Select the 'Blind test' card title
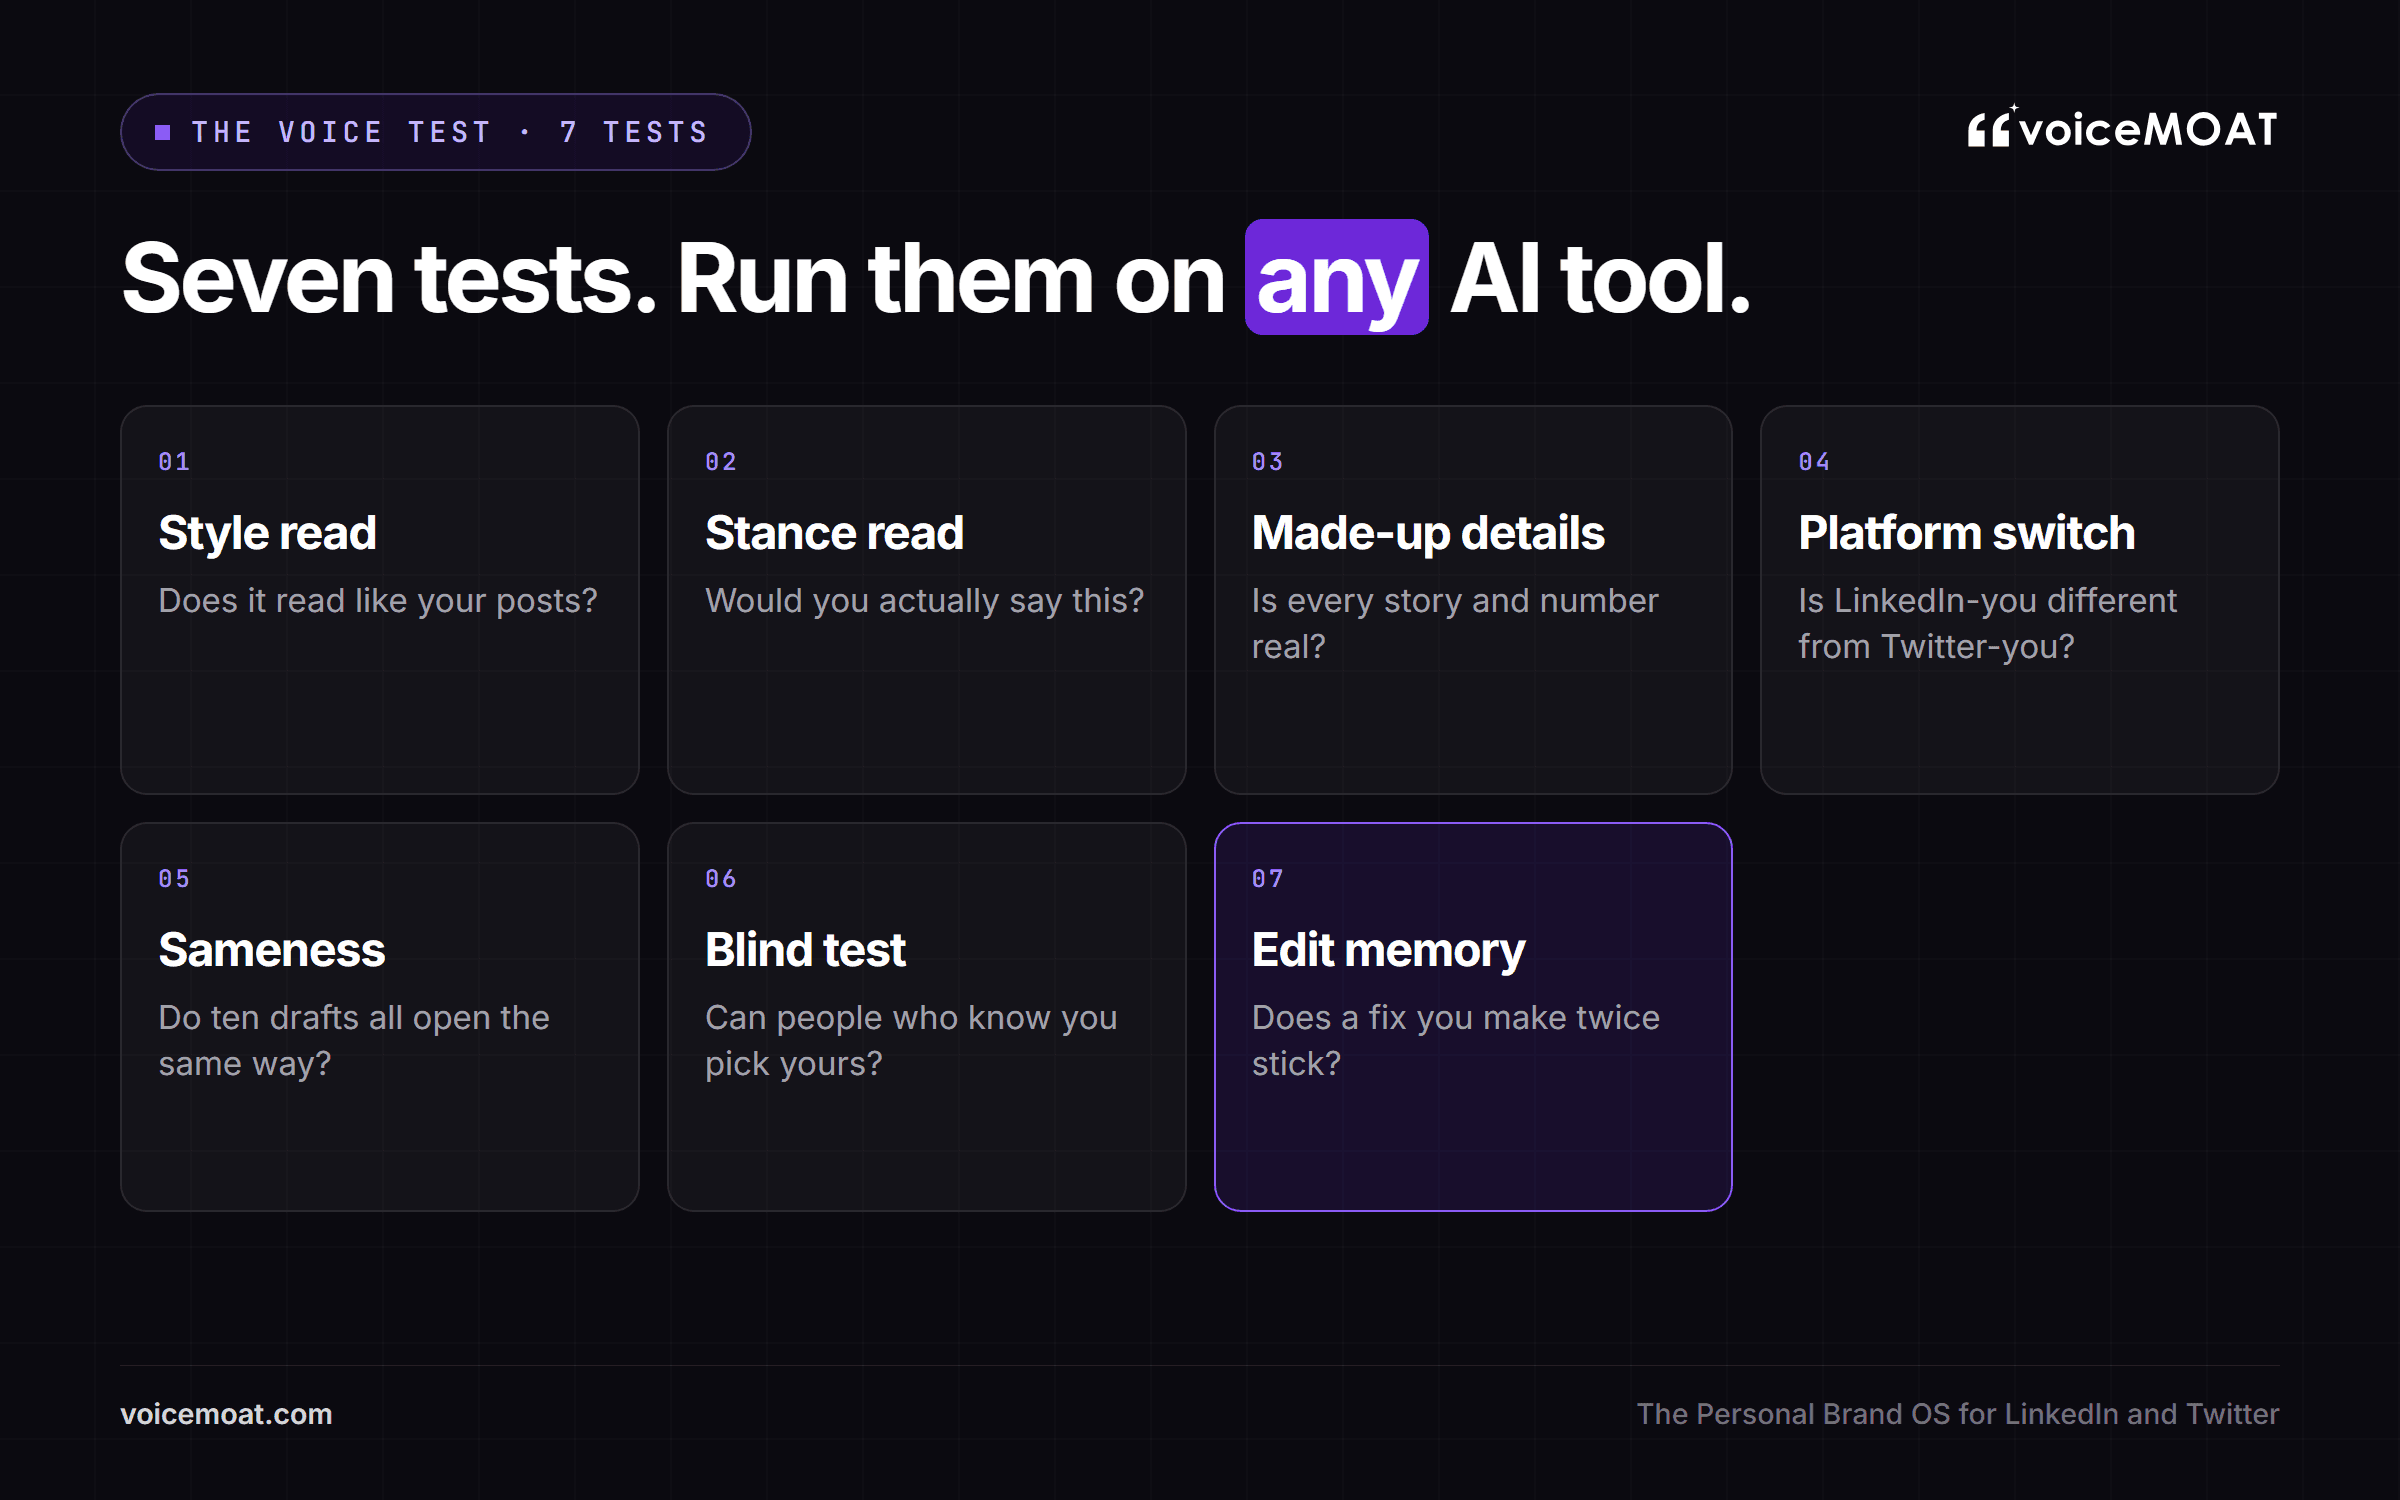This screenshot has height=1500, width=2400. (805, 949)
